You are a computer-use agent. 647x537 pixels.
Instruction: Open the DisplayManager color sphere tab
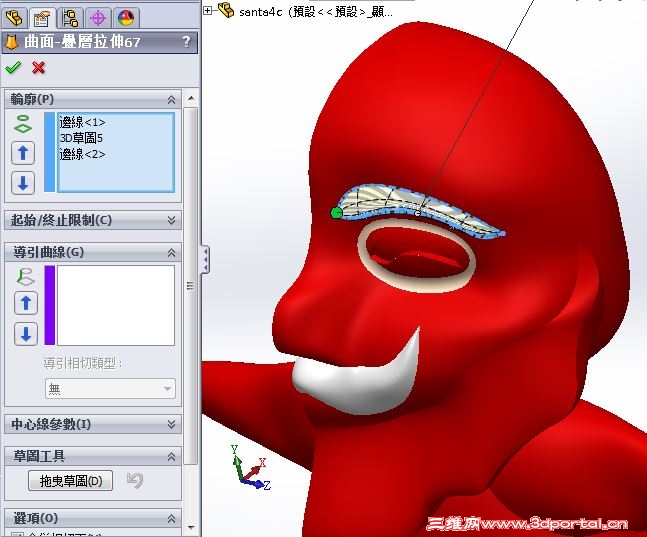click(126, 18)
